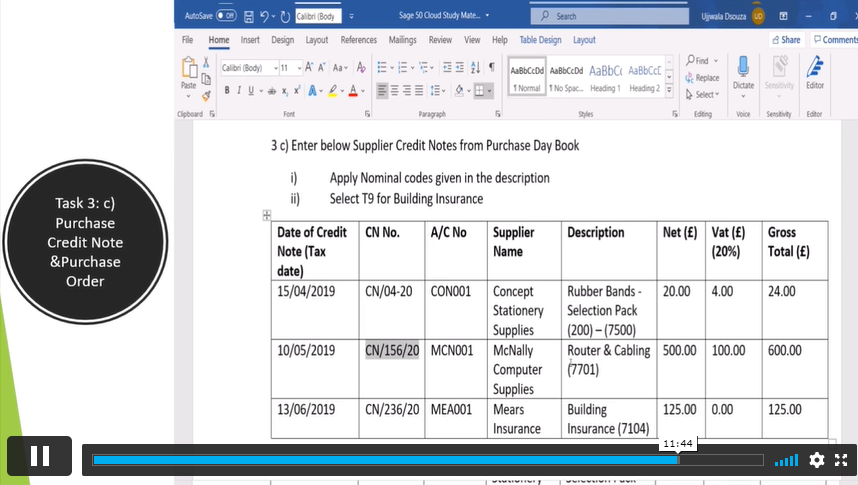The height and width of the screenshot is (485, 858).
Task: Open video settings gear
Action: pos(816,460)
